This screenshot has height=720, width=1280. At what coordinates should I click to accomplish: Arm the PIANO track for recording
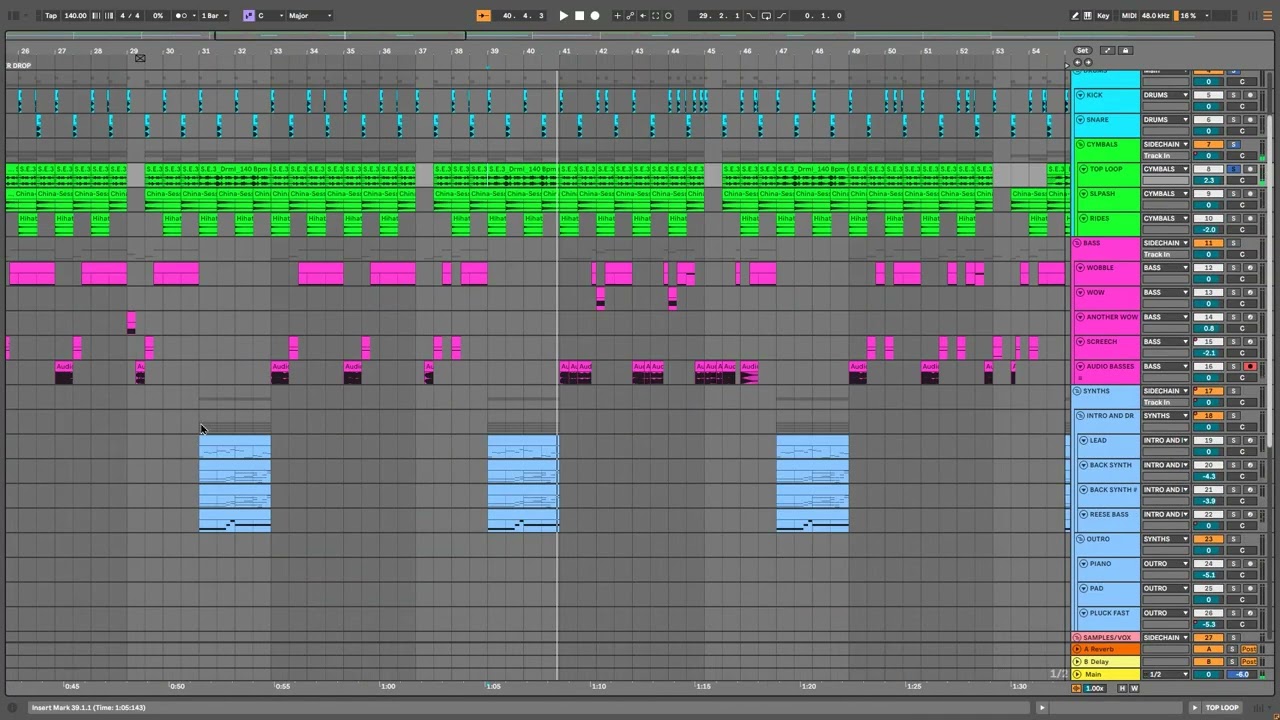click(x=1249, y=564)
